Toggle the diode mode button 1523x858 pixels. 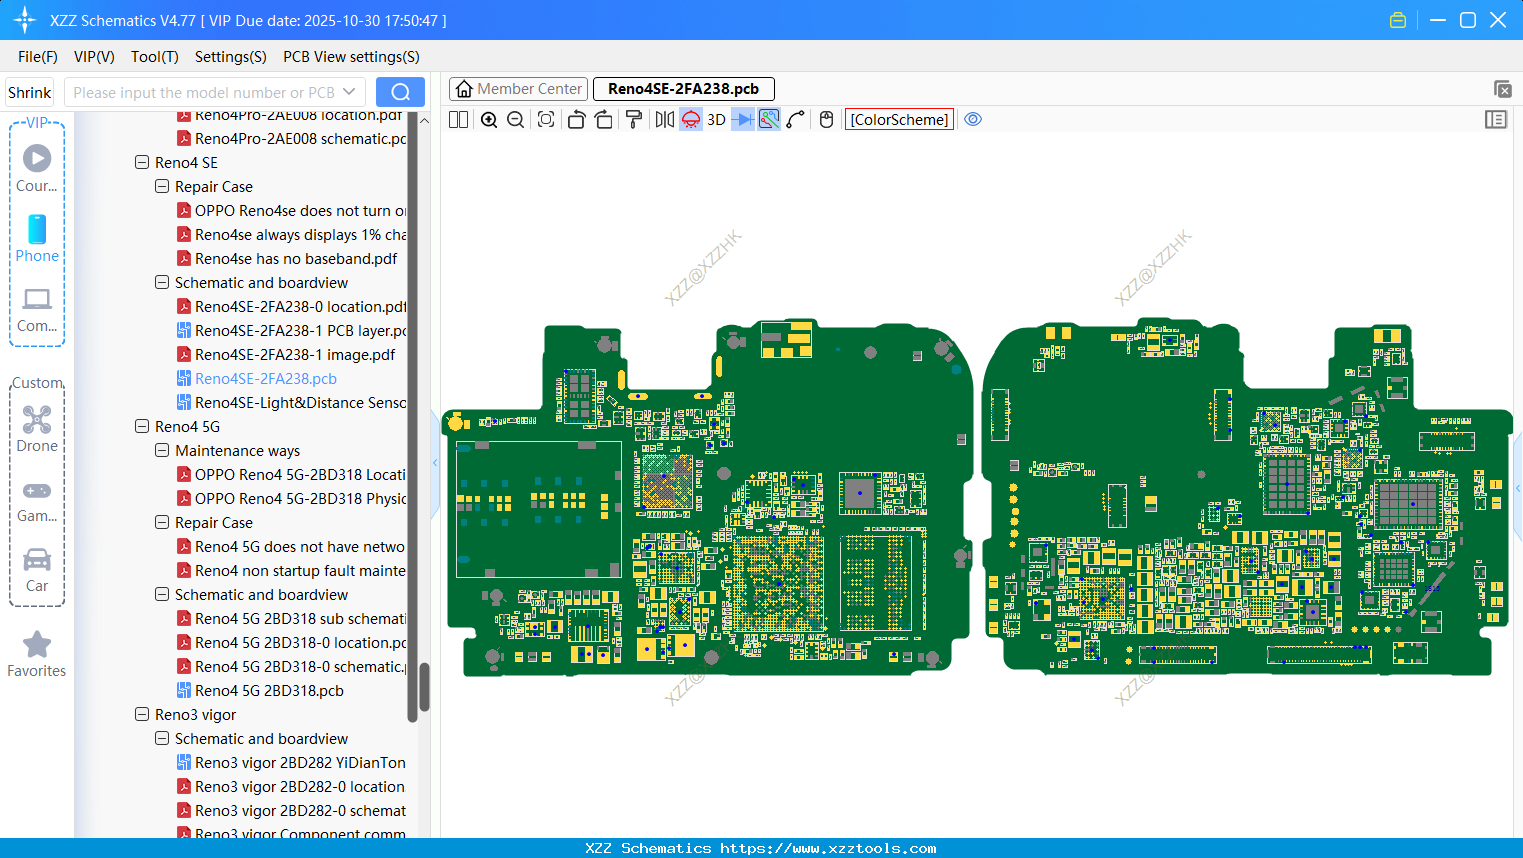coord(742,120)
